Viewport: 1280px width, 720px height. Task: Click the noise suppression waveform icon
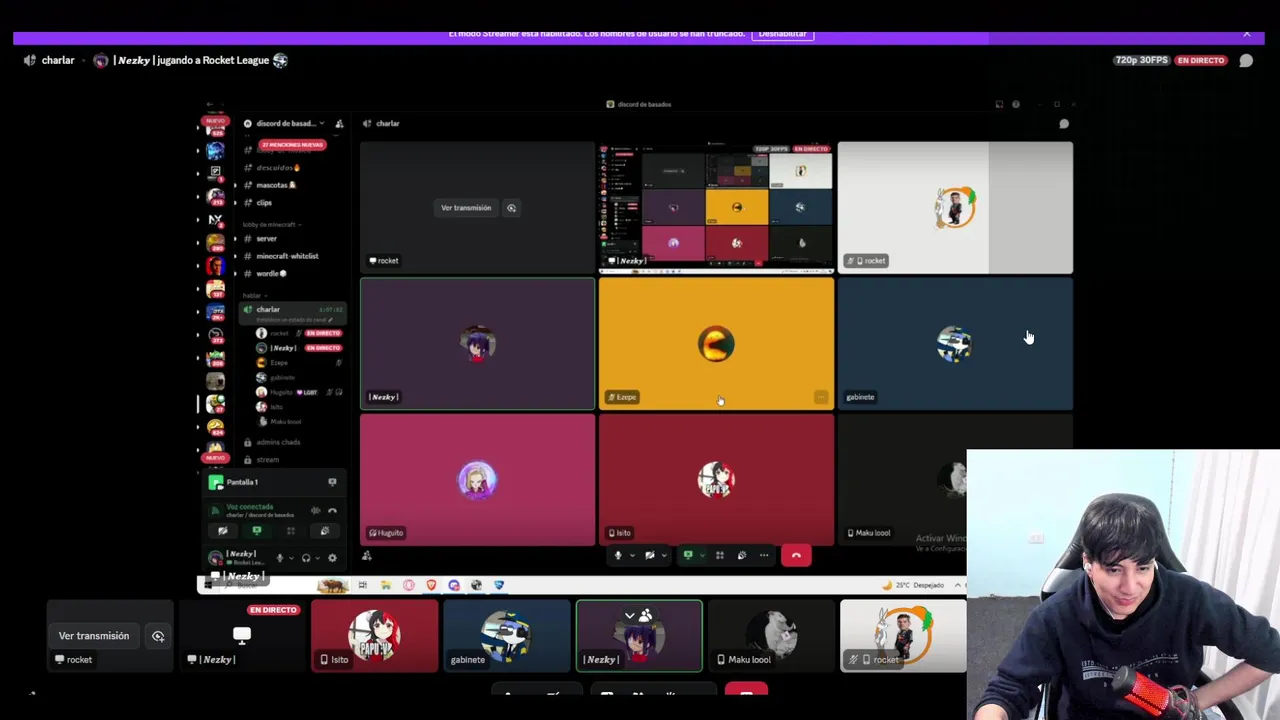coord(316,510)
